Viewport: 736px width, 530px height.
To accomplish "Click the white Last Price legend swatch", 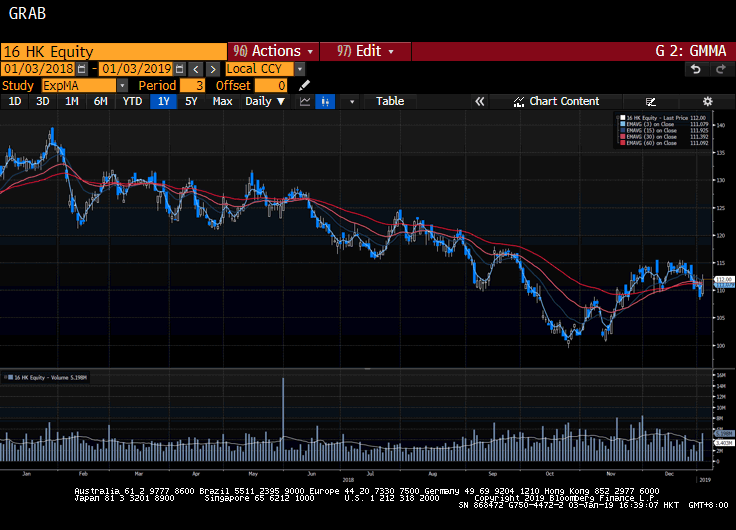I will [622, 118].
